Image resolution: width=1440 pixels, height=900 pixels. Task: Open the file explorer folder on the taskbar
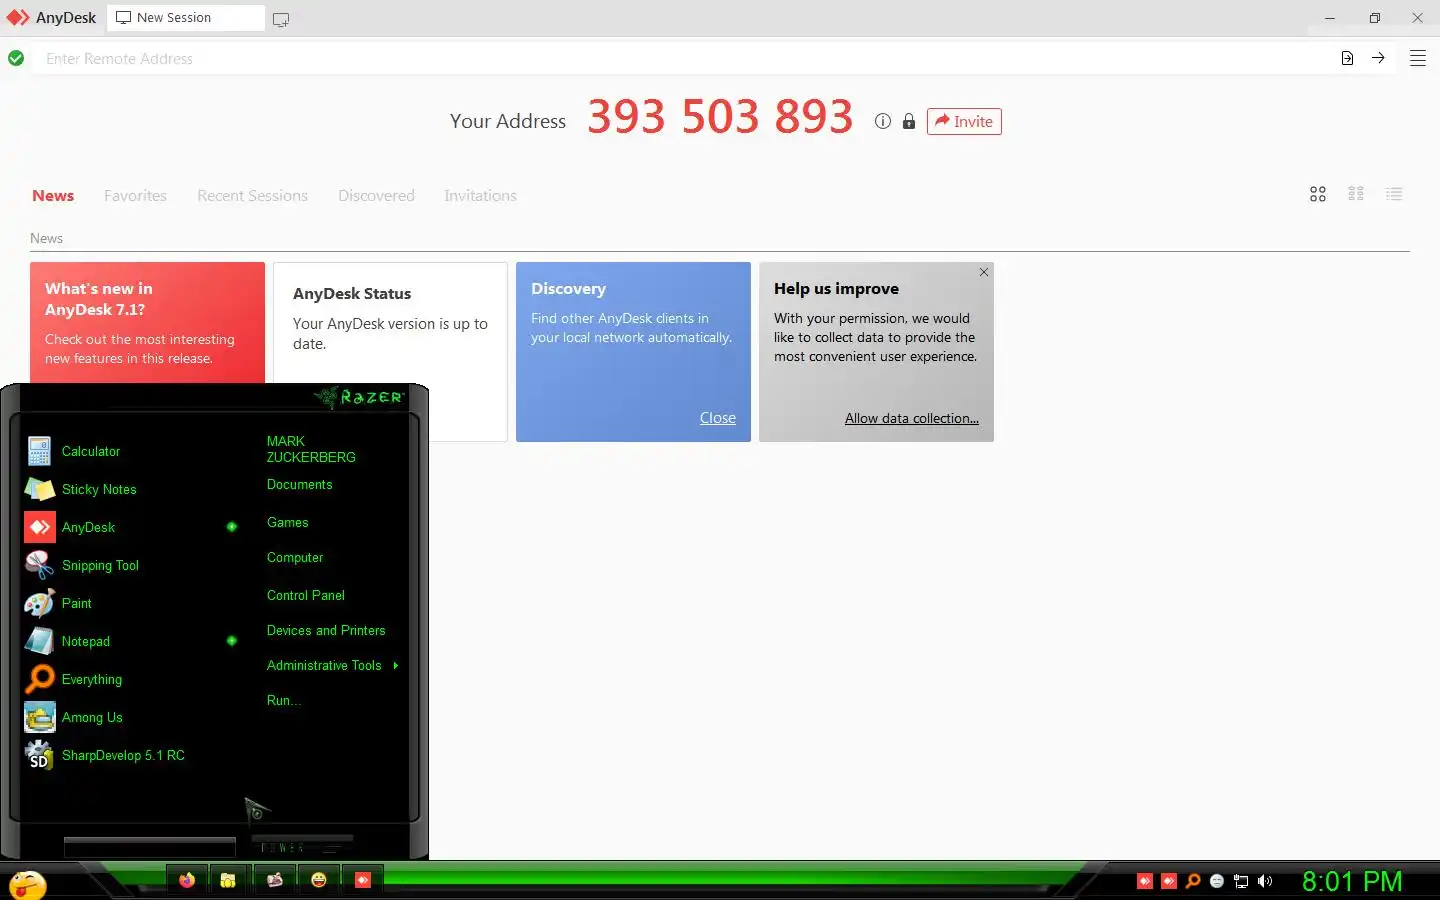click(228, 880)
